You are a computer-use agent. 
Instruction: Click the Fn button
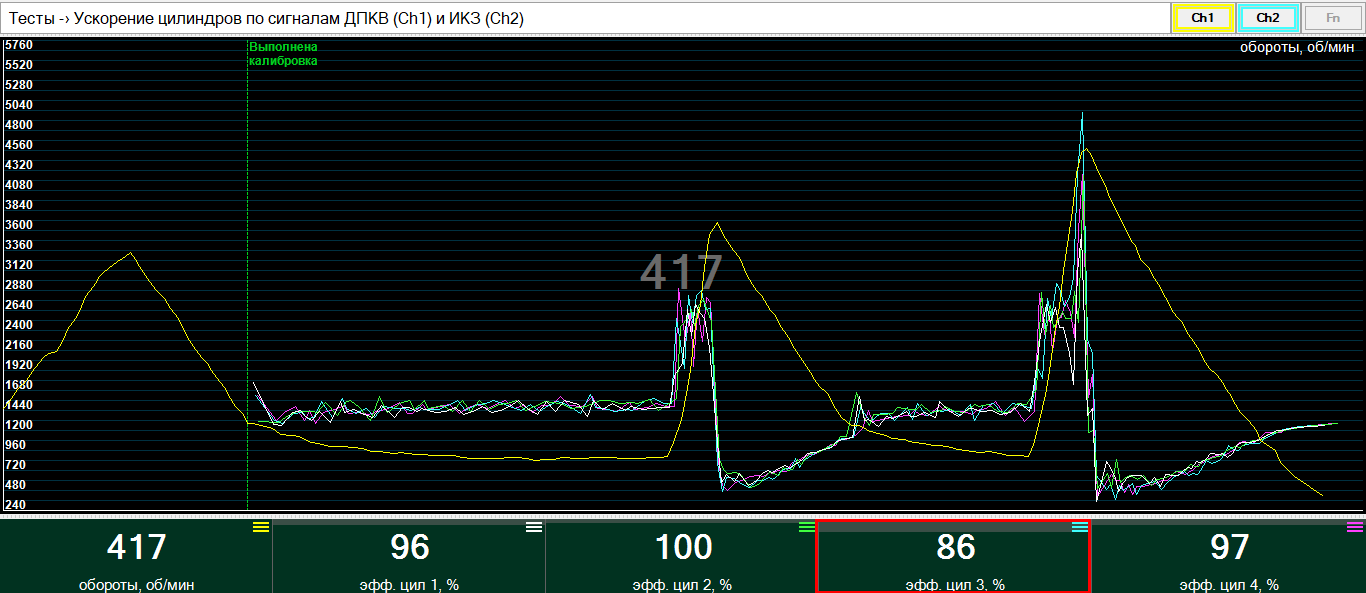pos(1333,18)
